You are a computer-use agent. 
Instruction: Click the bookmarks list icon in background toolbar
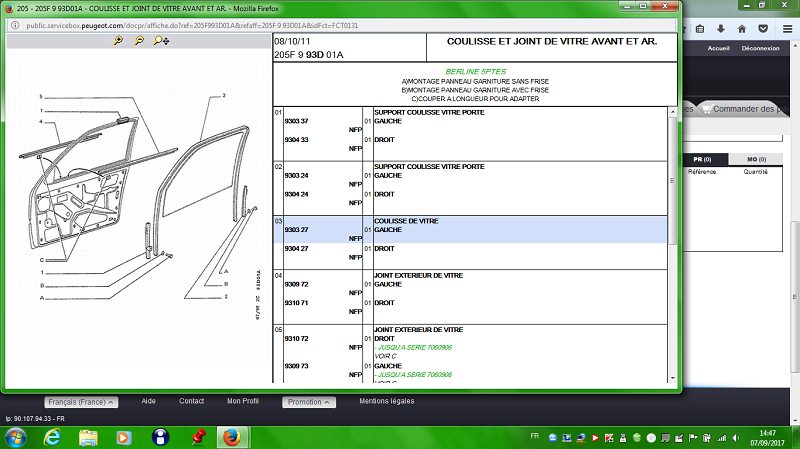click(x=700, y=29)
